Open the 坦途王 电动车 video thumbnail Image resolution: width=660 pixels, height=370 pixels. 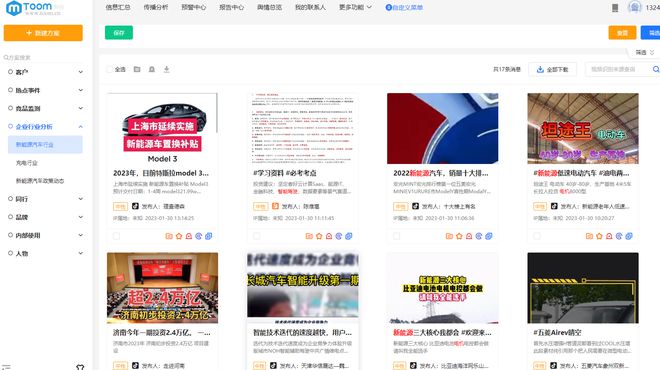coord(583,128)
